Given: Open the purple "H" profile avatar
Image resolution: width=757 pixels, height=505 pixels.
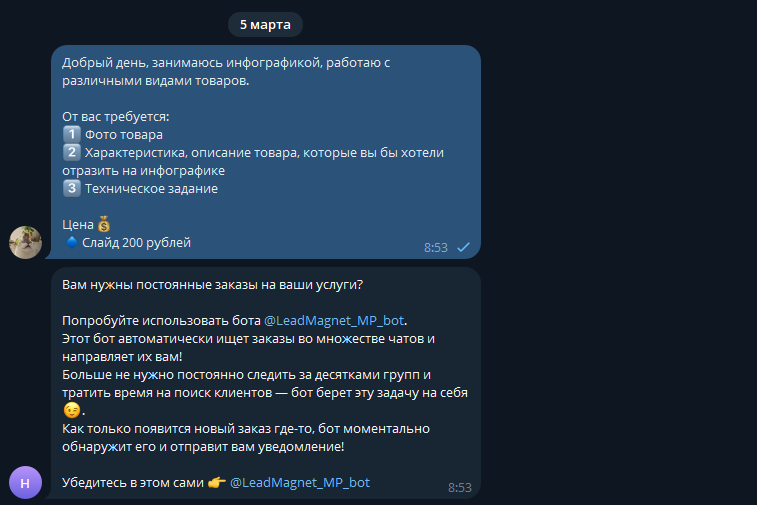Looking at the screenshot, I should click(x=26, y=482).
